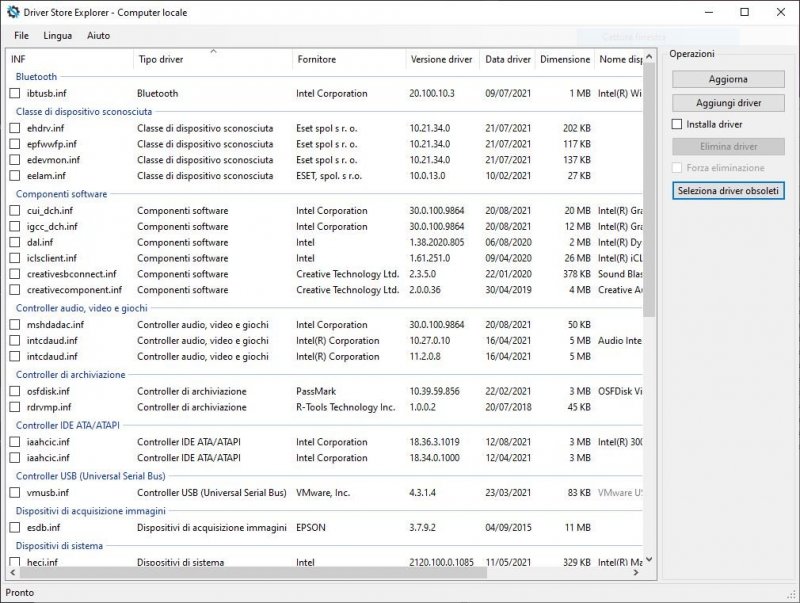The width and height of the screenshot is (800, 603).
Task: Collapse the Bluetooth group header
Action: point(36,77)
